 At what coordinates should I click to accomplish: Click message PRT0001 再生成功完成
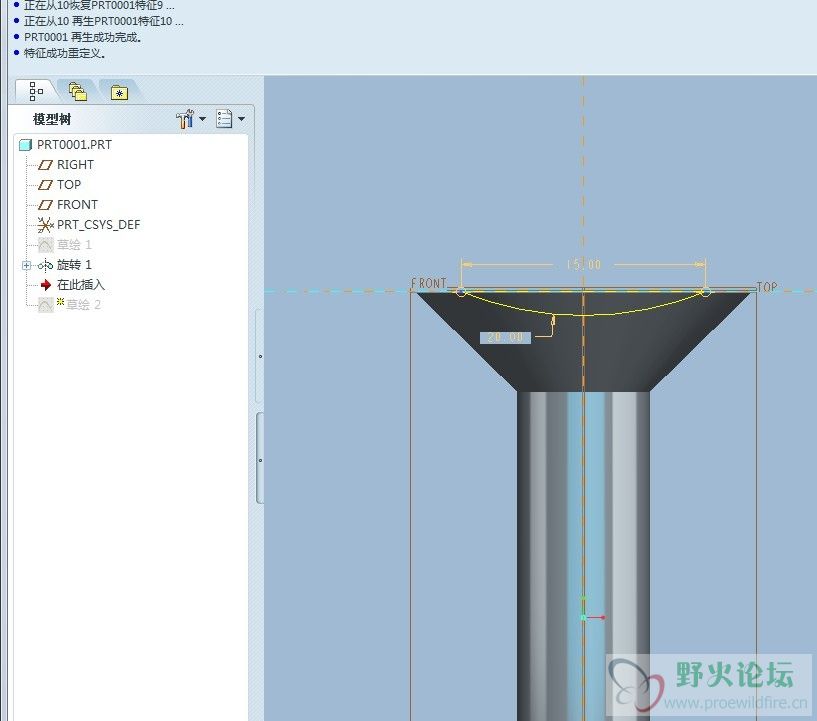[82, 37]
